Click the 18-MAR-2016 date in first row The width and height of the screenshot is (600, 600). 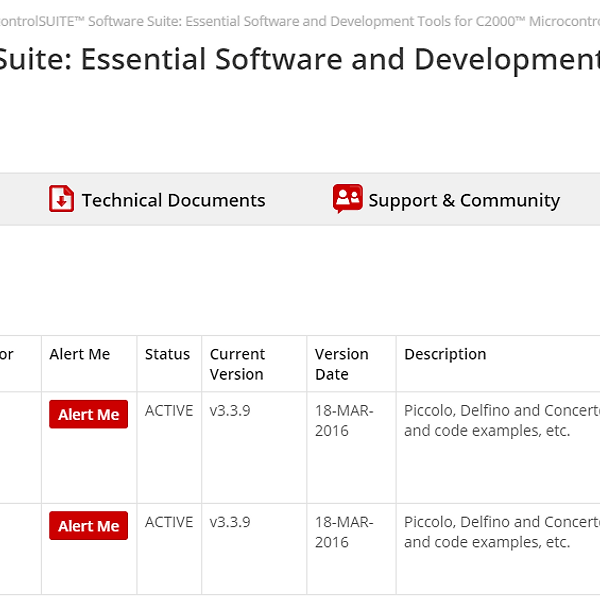point(344,420)
